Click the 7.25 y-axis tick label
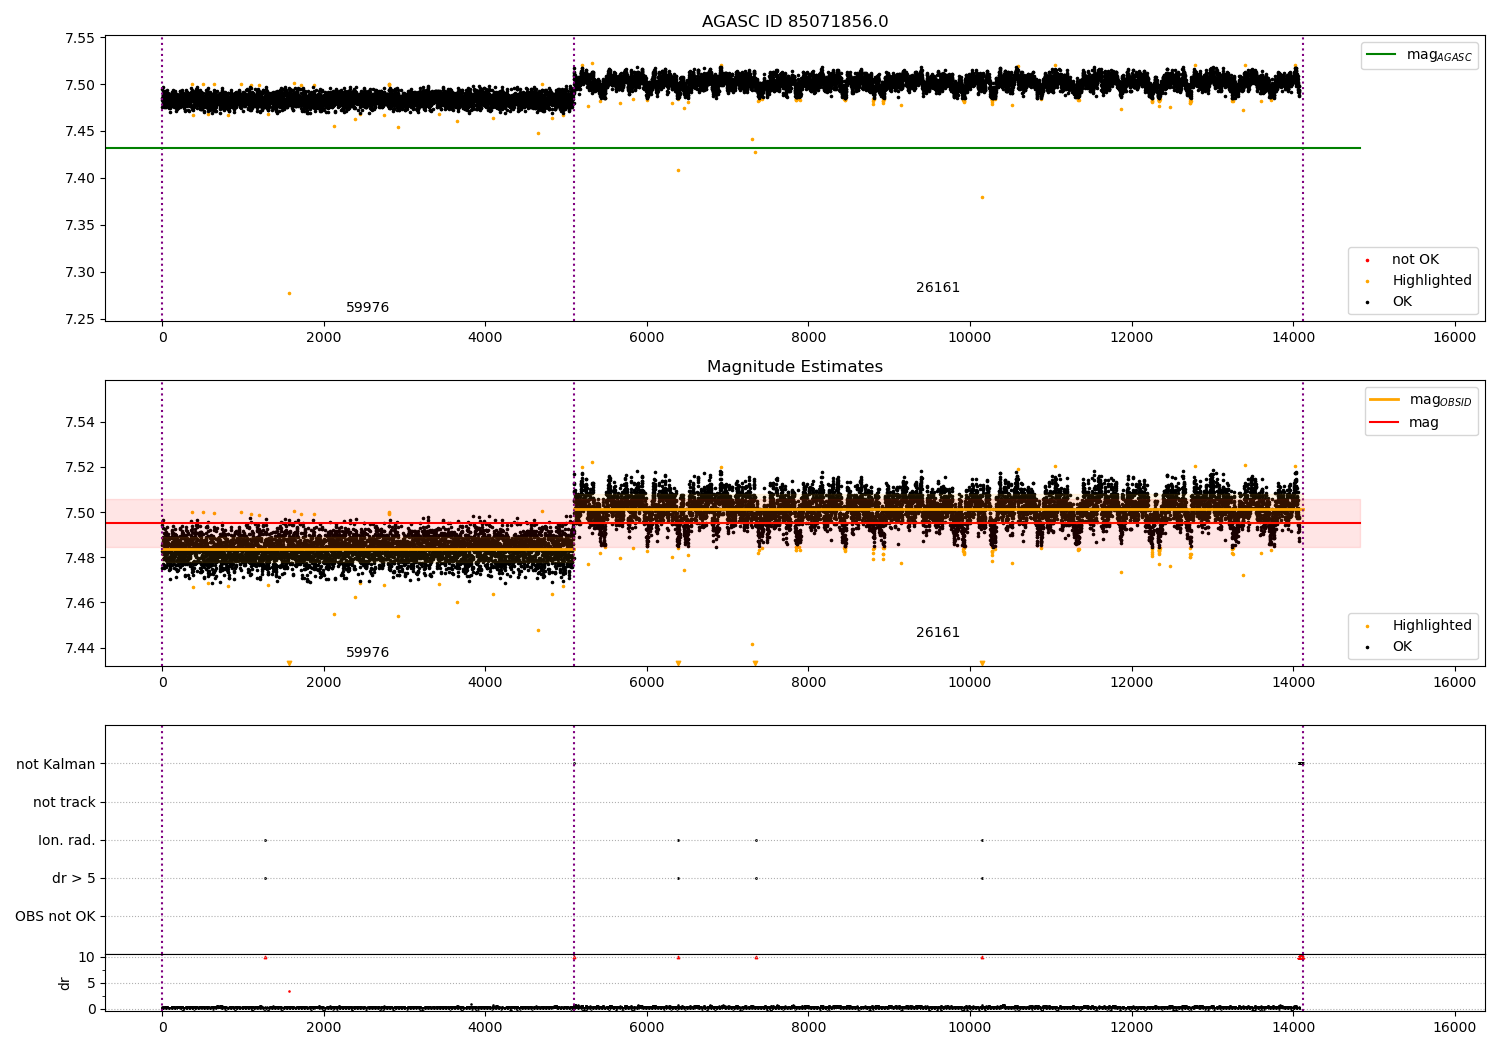Image resolution: width=1500 pixels, height=1050 pixels. 80,320
